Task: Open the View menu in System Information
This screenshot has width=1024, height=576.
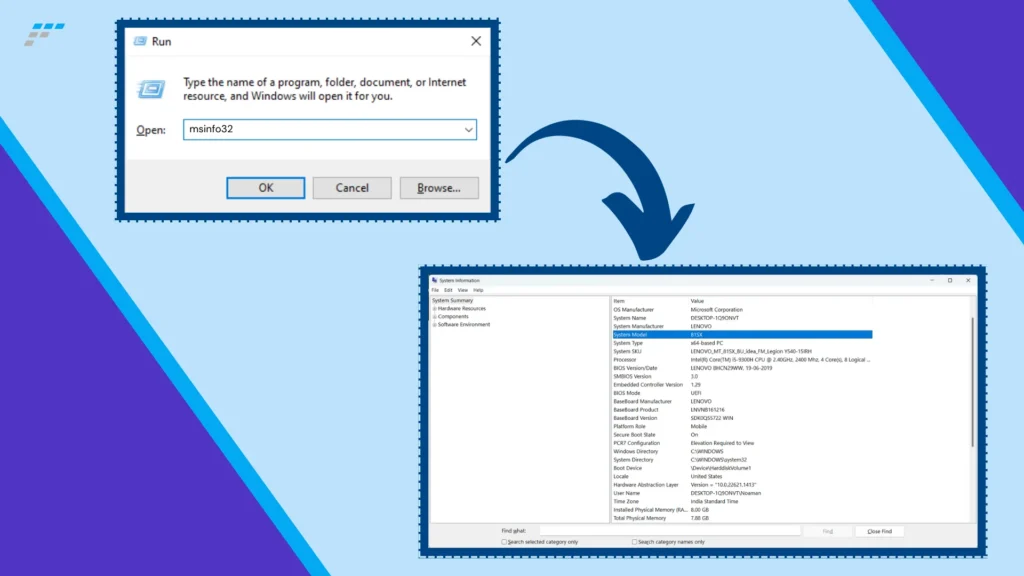Action: point(462,290)
